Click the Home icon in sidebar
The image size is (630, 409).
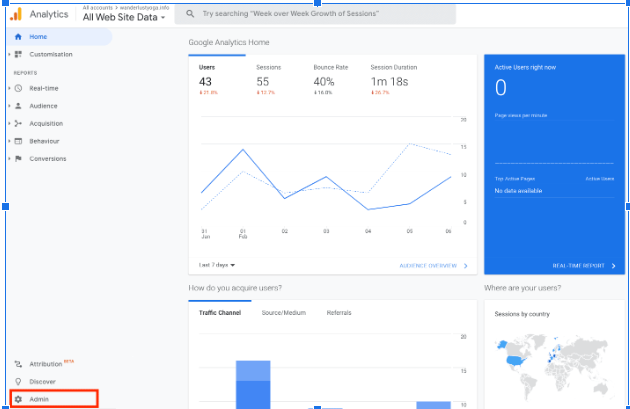[x=18, y=37]
